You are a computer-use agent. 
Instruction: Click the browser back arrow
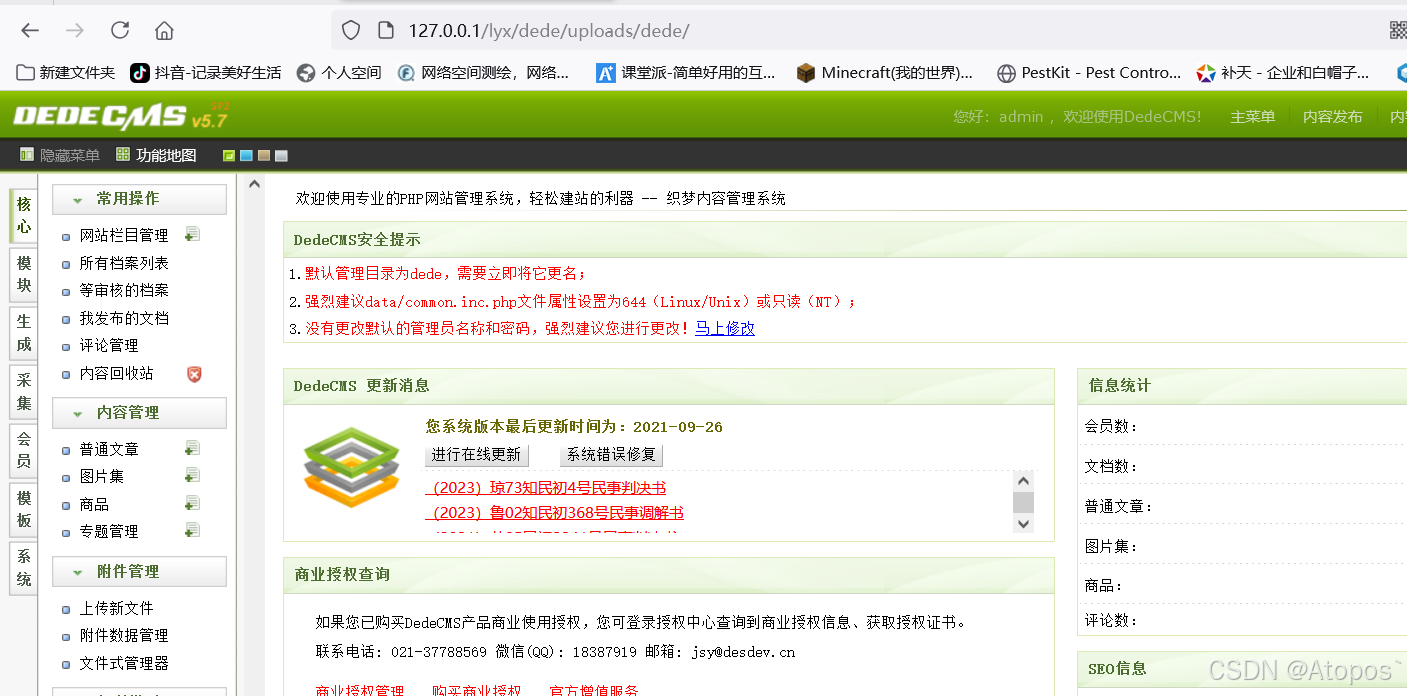[x=30, y=30]
